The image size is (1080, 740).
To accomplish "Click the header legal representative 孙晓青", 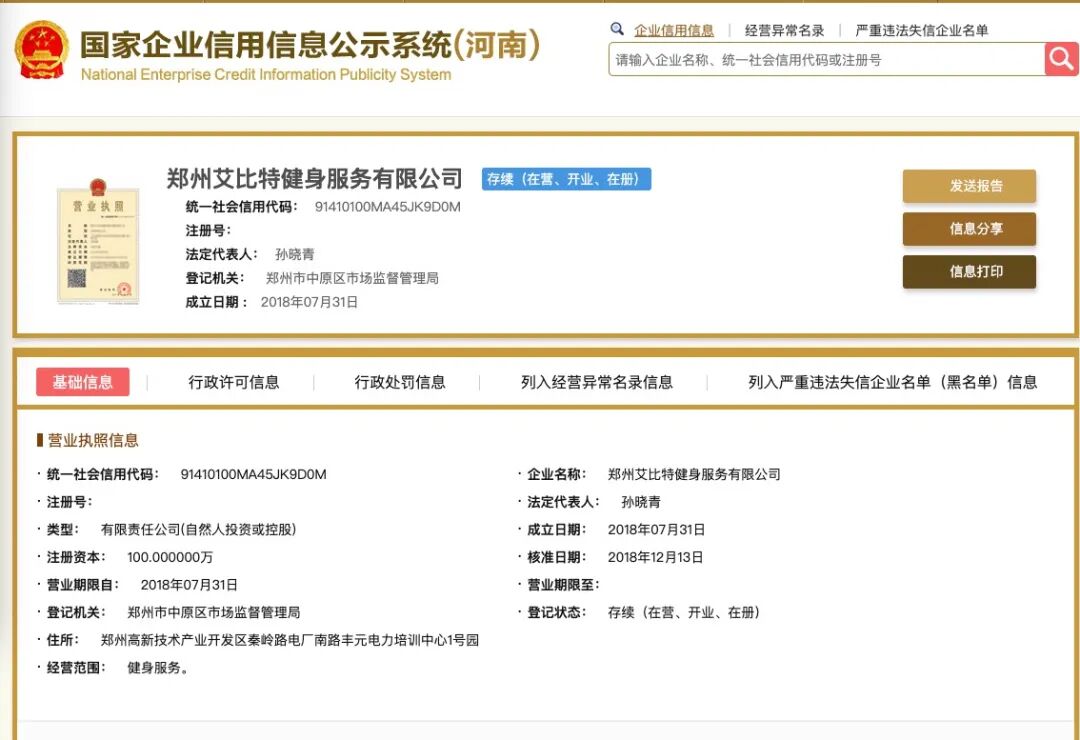I will (x=295, y=254).
